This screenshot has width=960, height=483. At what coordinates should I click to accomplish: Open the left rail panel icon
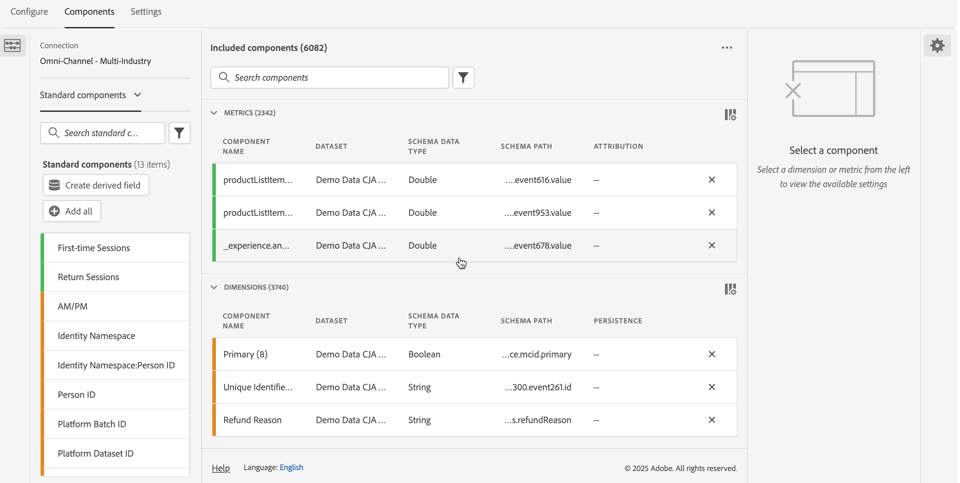[13, 46]
